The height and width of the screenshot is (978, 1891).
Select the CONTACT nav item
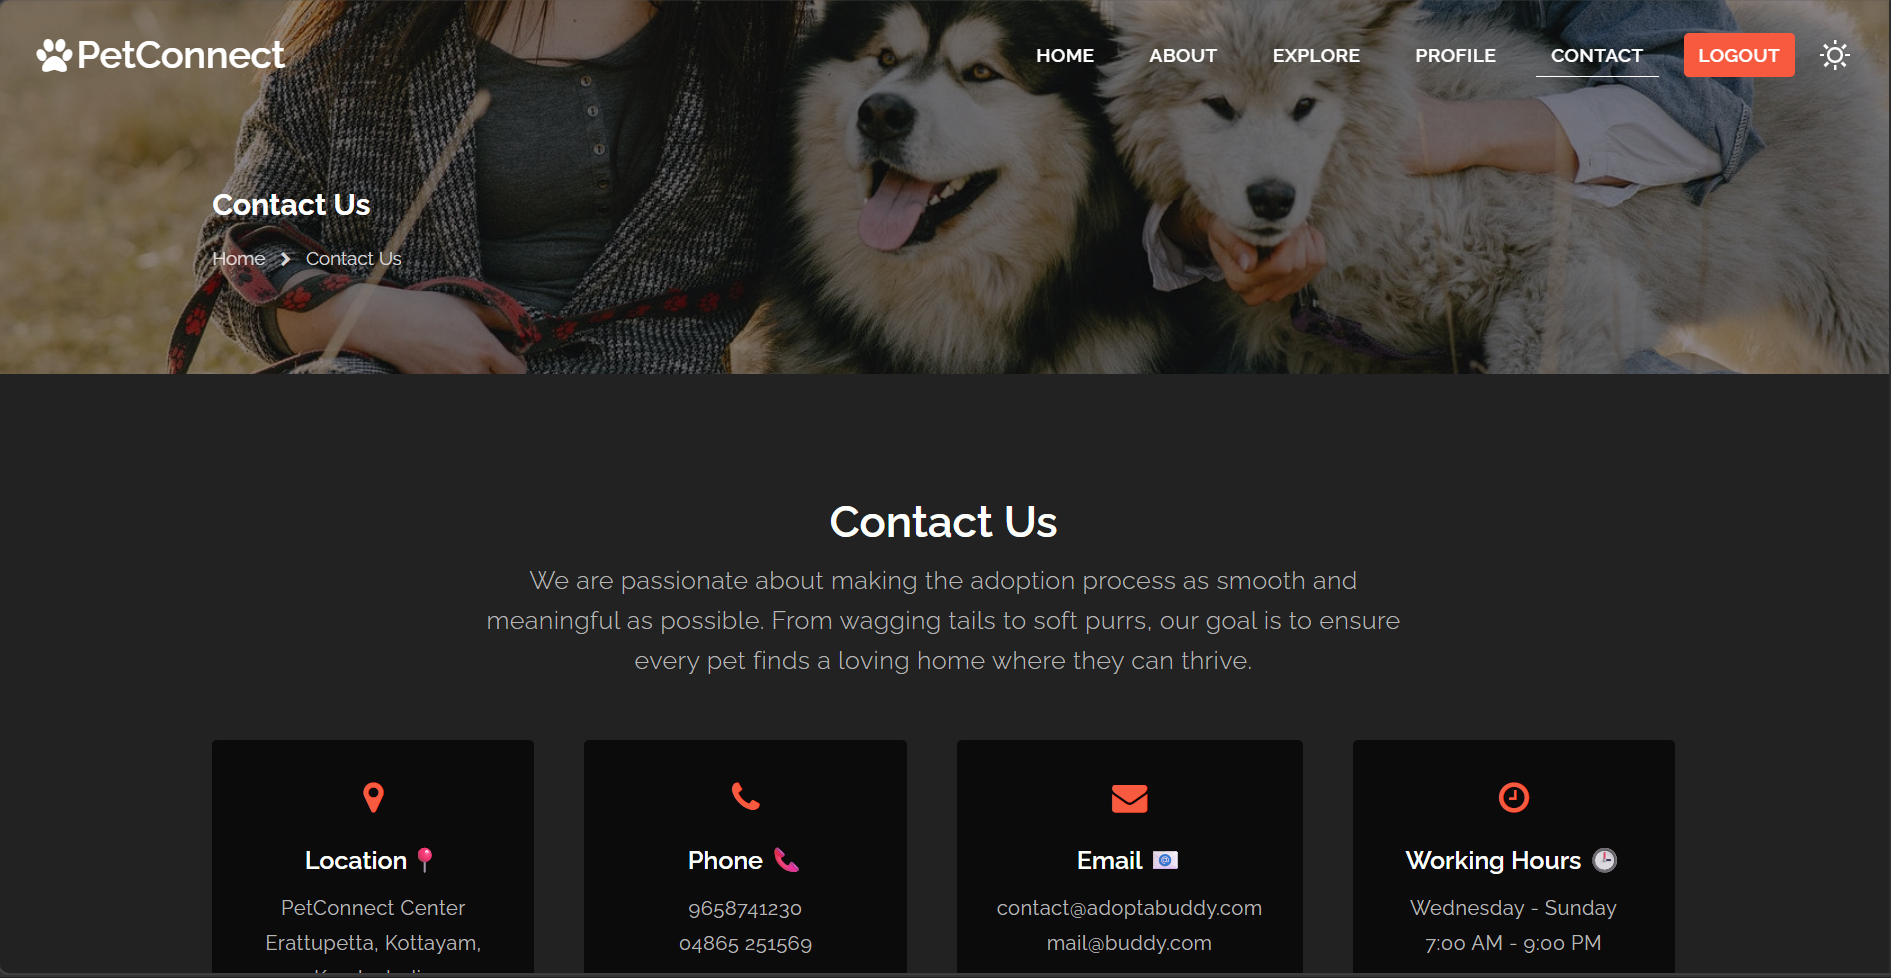click(1597, 56)
